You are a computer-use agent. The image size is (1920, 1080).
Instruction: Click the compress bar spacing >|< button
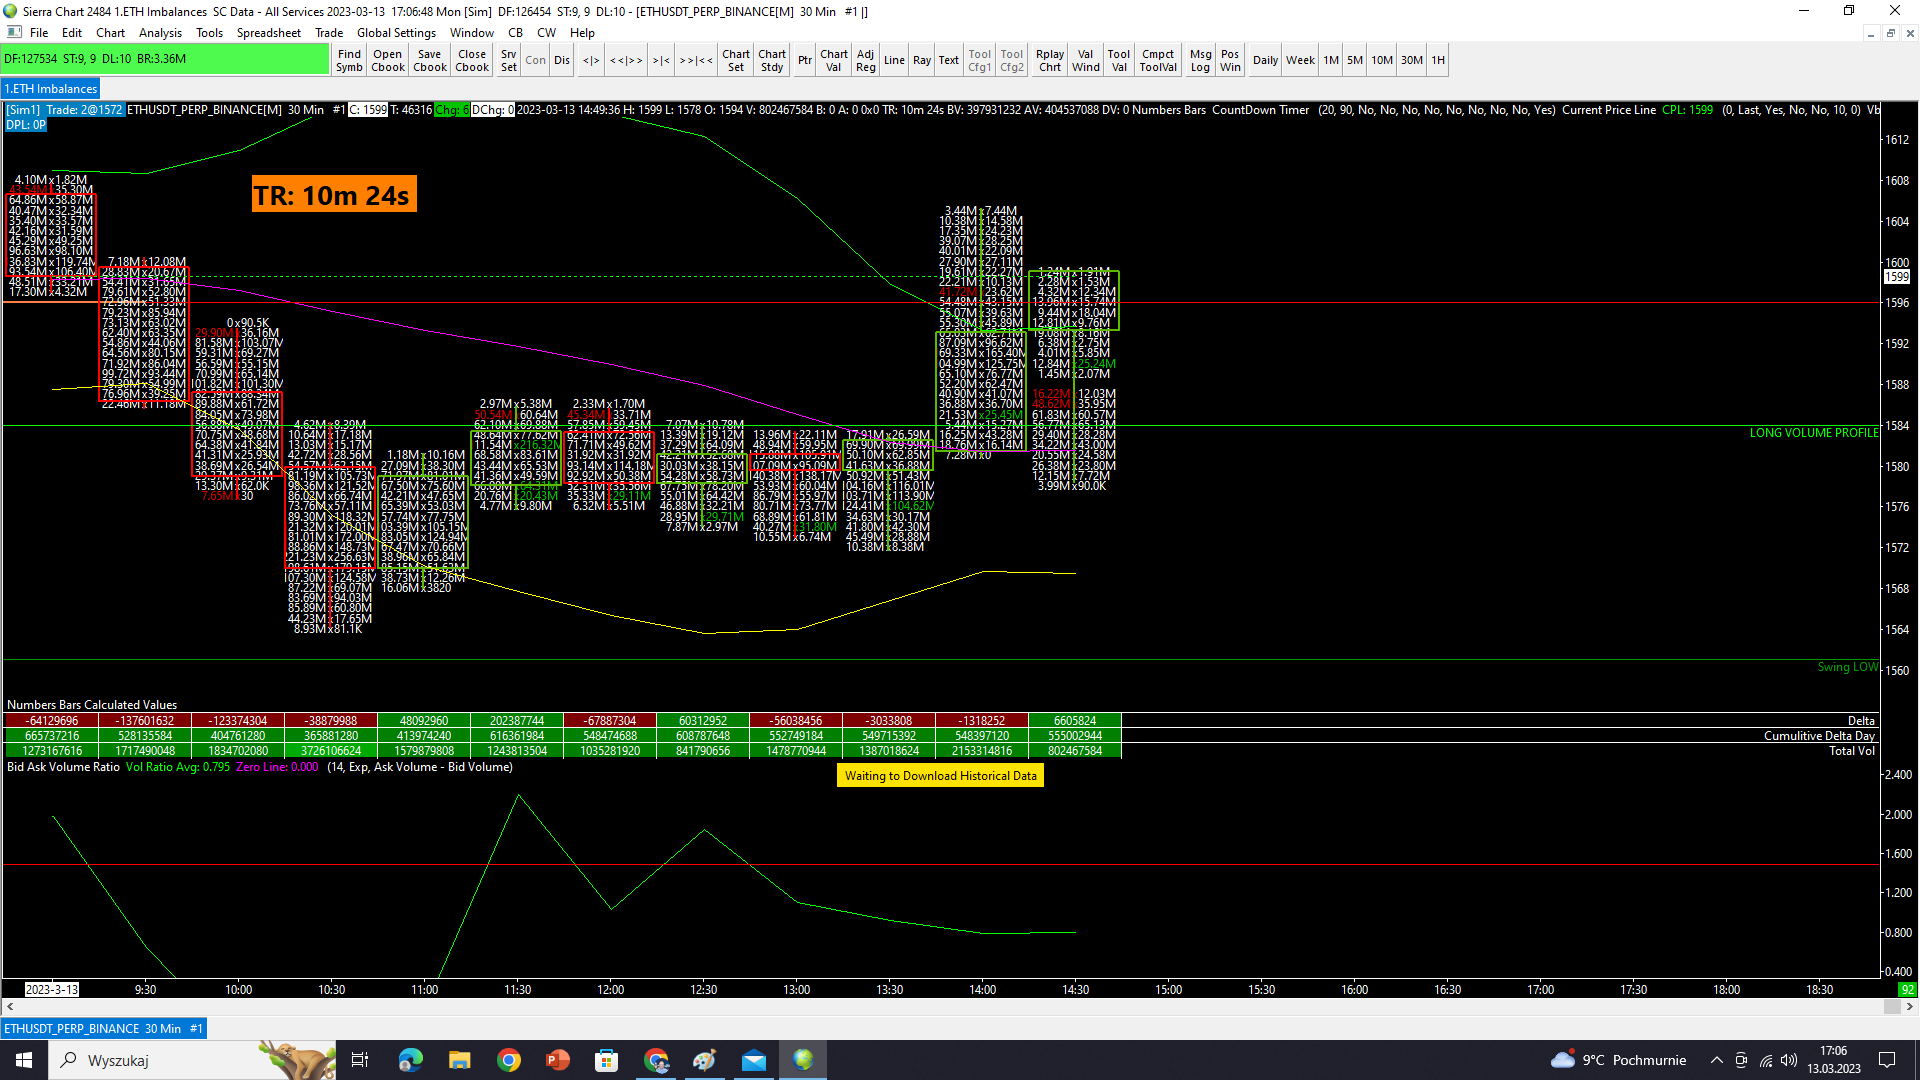[661, 60]
